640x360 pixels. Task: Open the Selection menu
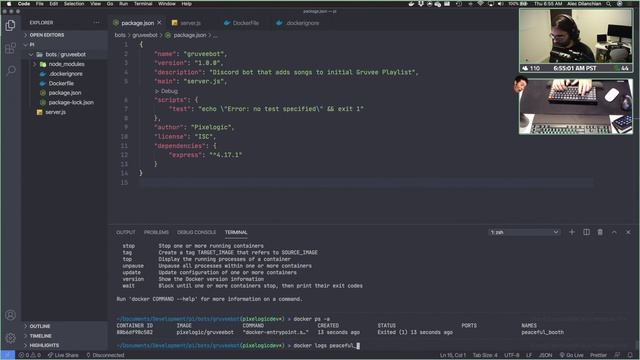74,4
